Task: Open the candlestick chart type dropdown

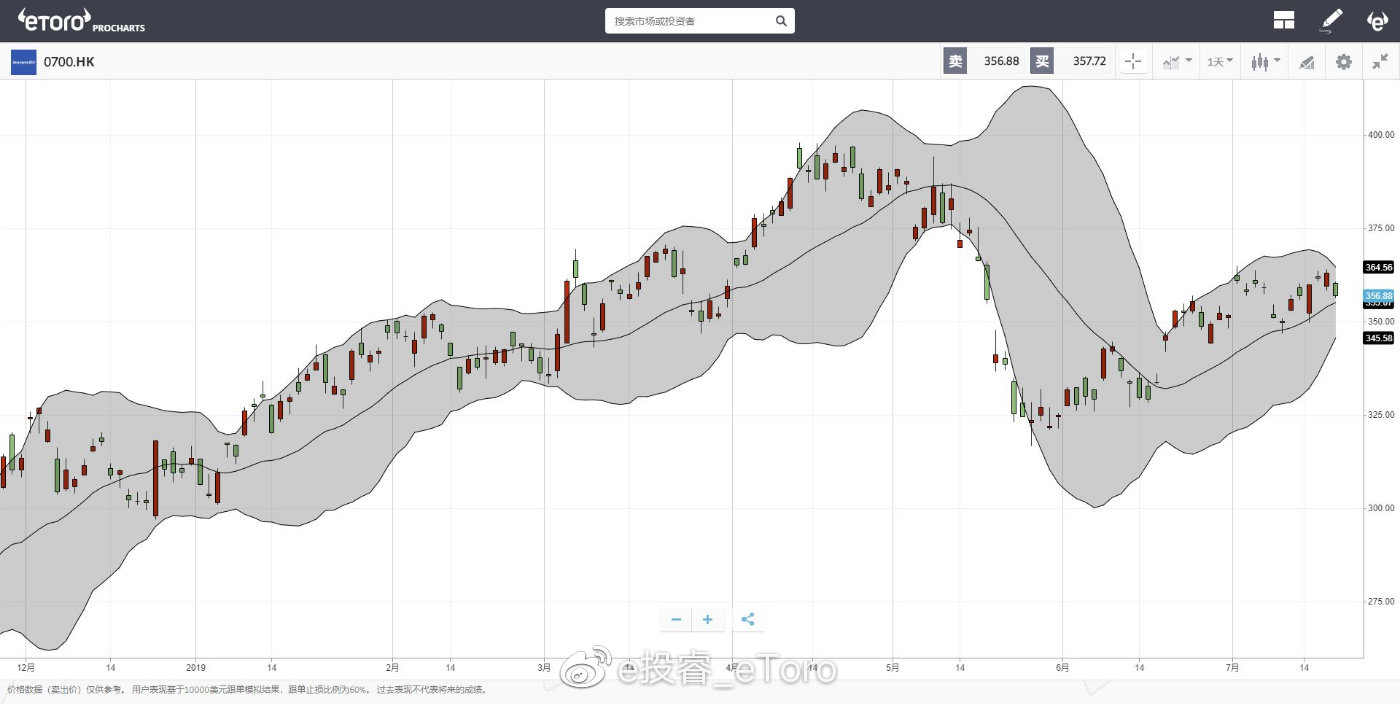Action: pyautogui.click(x=1265, y=62)
